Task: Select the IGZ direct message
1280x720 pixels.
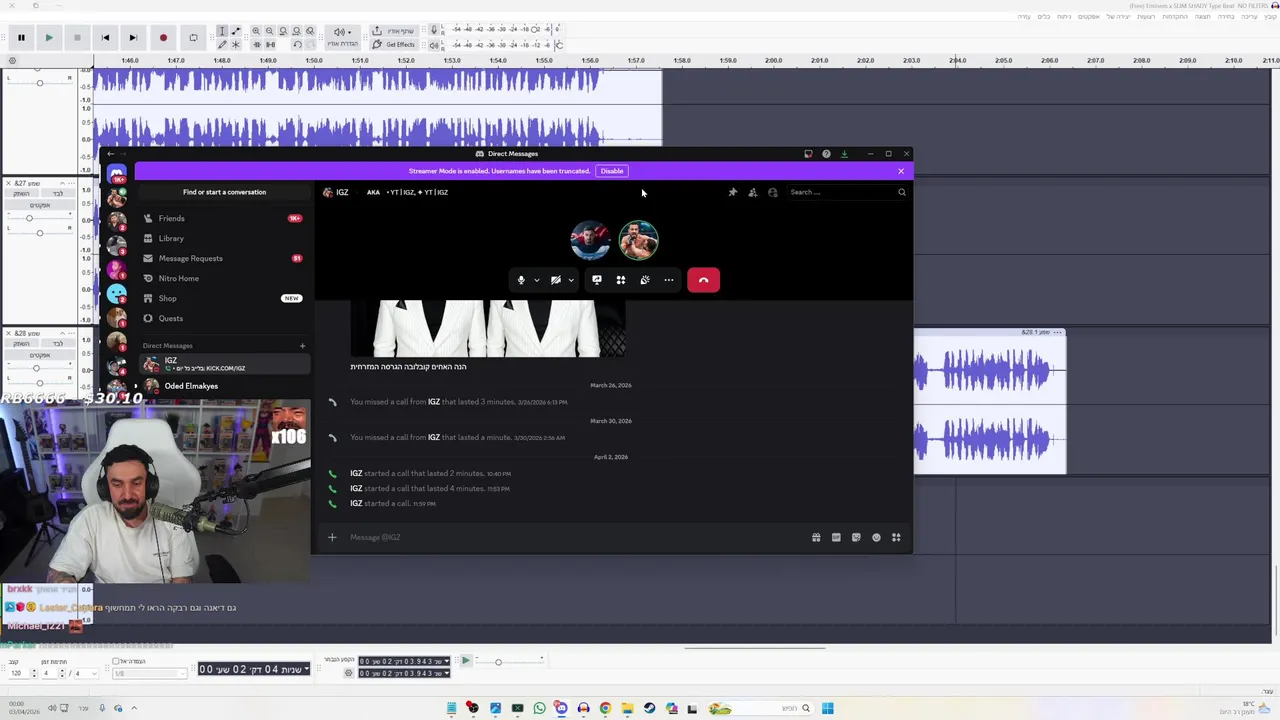Action: click(224, 364)
